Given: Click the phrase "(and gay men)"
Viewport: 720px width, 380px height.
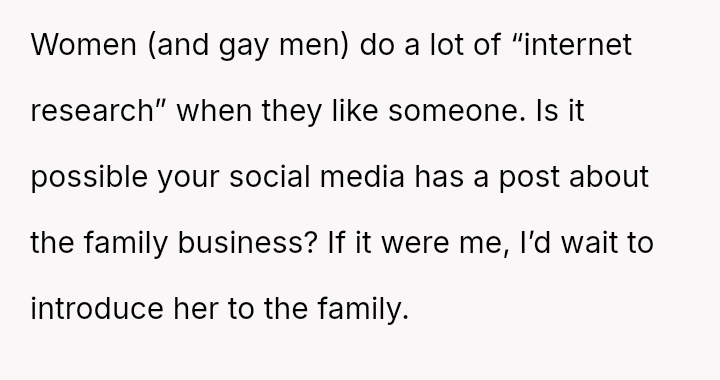Looking at the screenshot, I should (x=248, y=47).
